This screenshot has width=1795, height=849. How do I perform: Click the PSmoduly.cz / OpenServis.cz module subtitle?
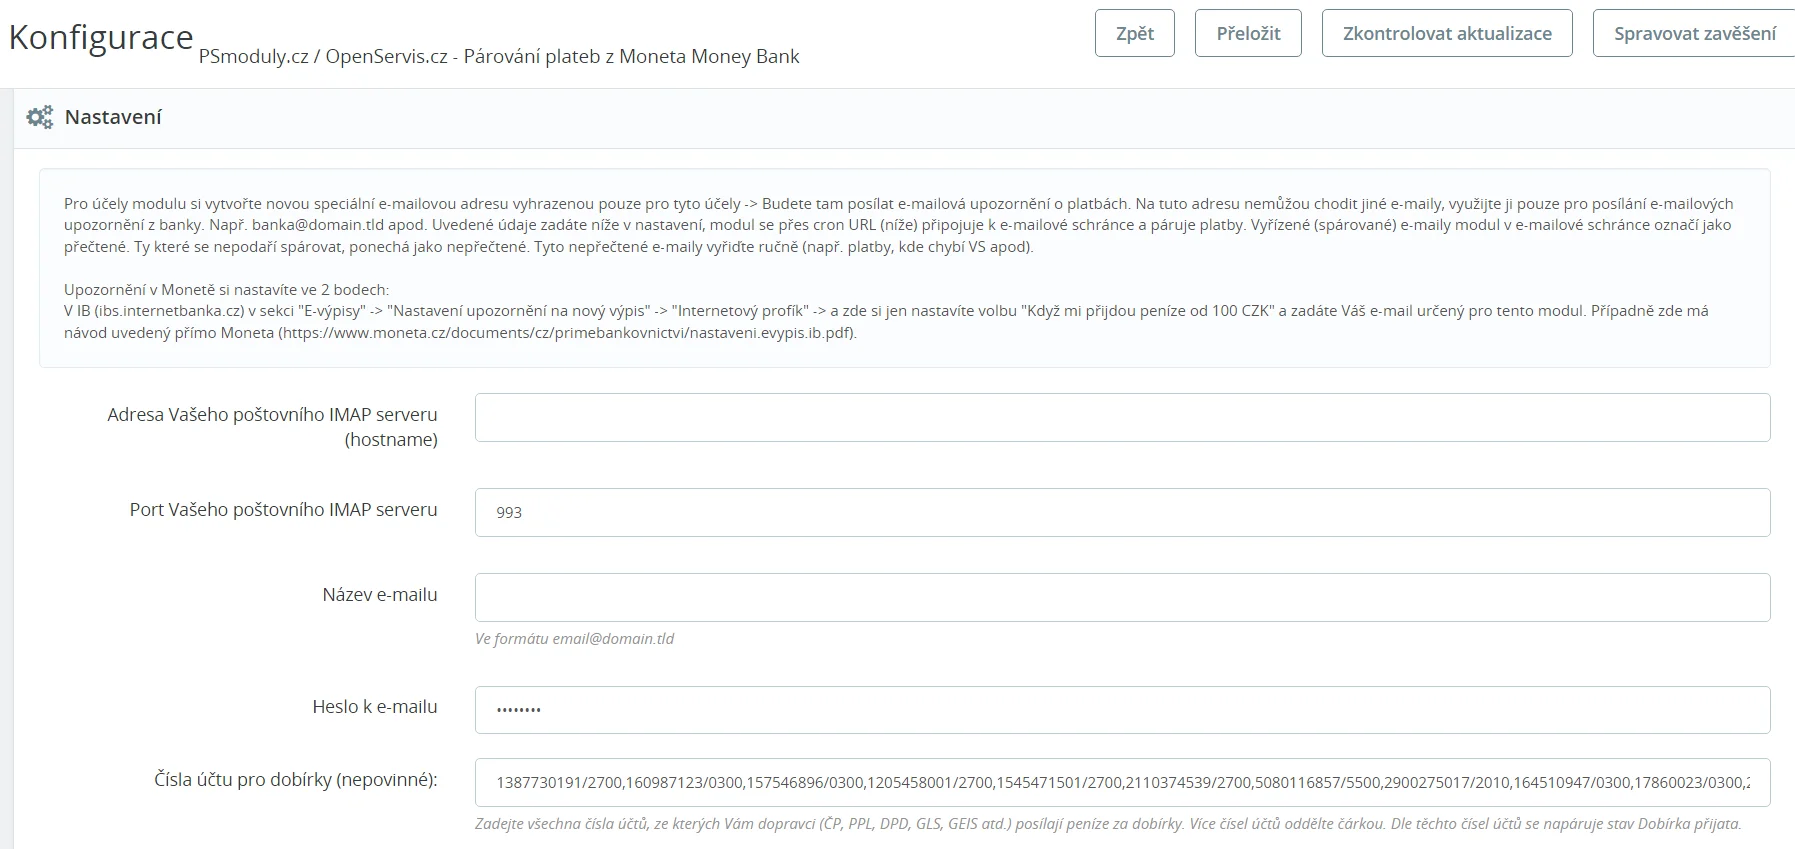[x=499, y=57]
